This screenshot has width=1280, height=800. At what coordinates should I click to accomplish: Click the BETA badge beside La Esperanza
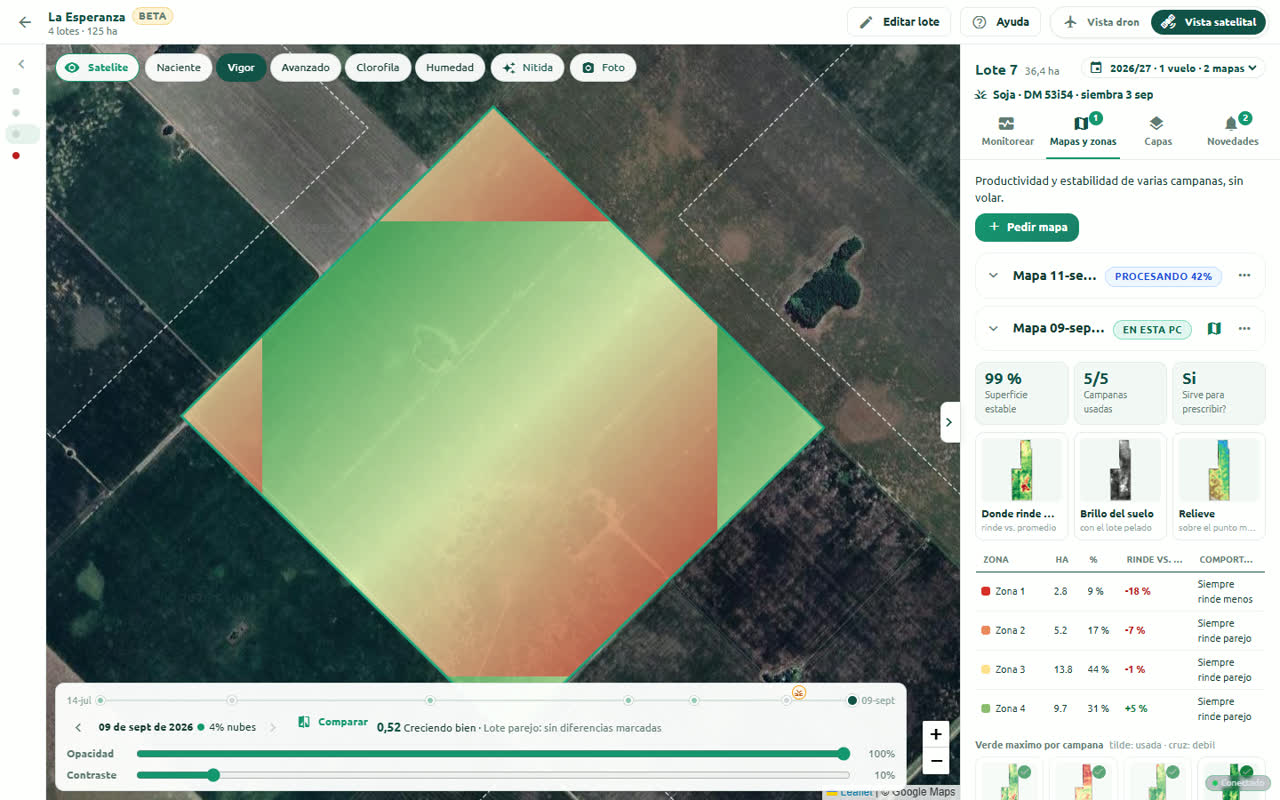point(153,16)
